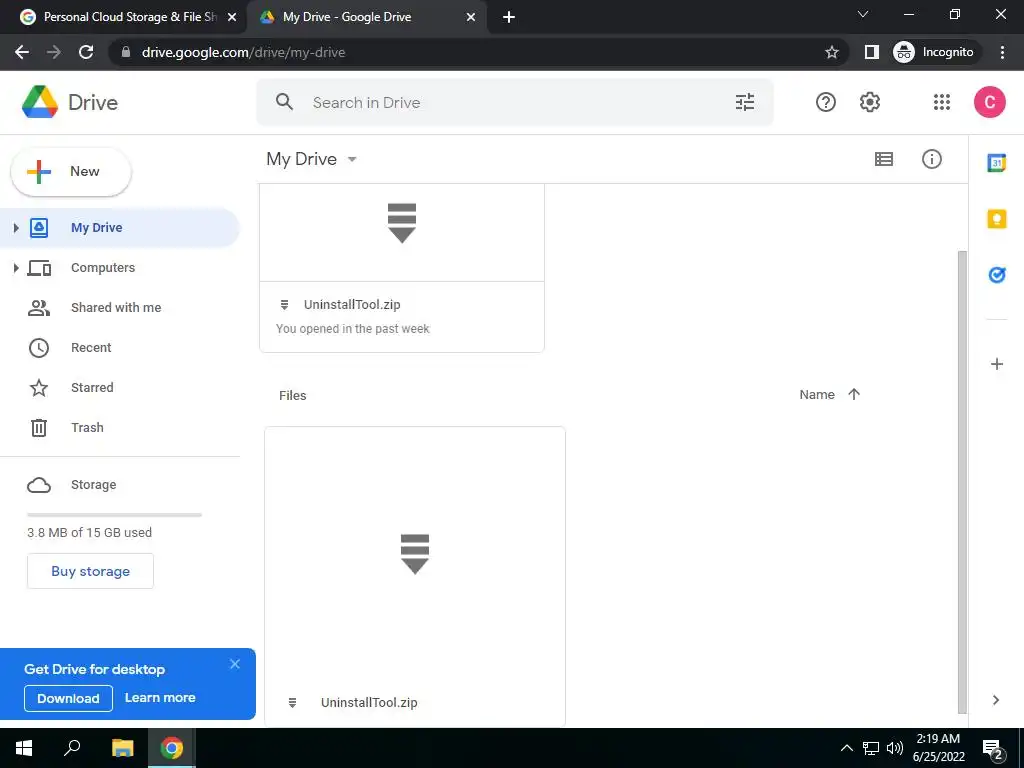Dismiss the Get Drive for desktop banner

[x=235, y=664]
